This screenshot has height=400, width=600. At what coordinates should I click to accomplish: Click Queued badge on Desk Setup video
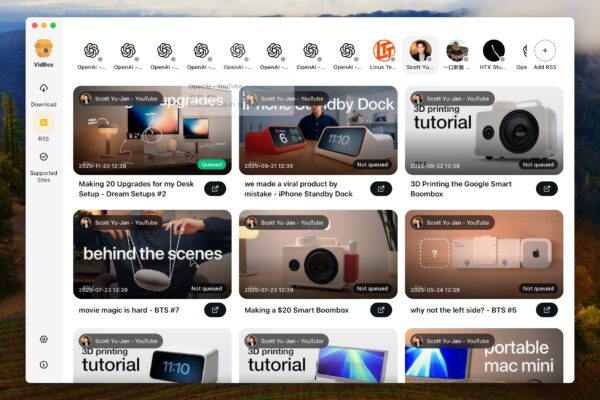pos(209,164)
